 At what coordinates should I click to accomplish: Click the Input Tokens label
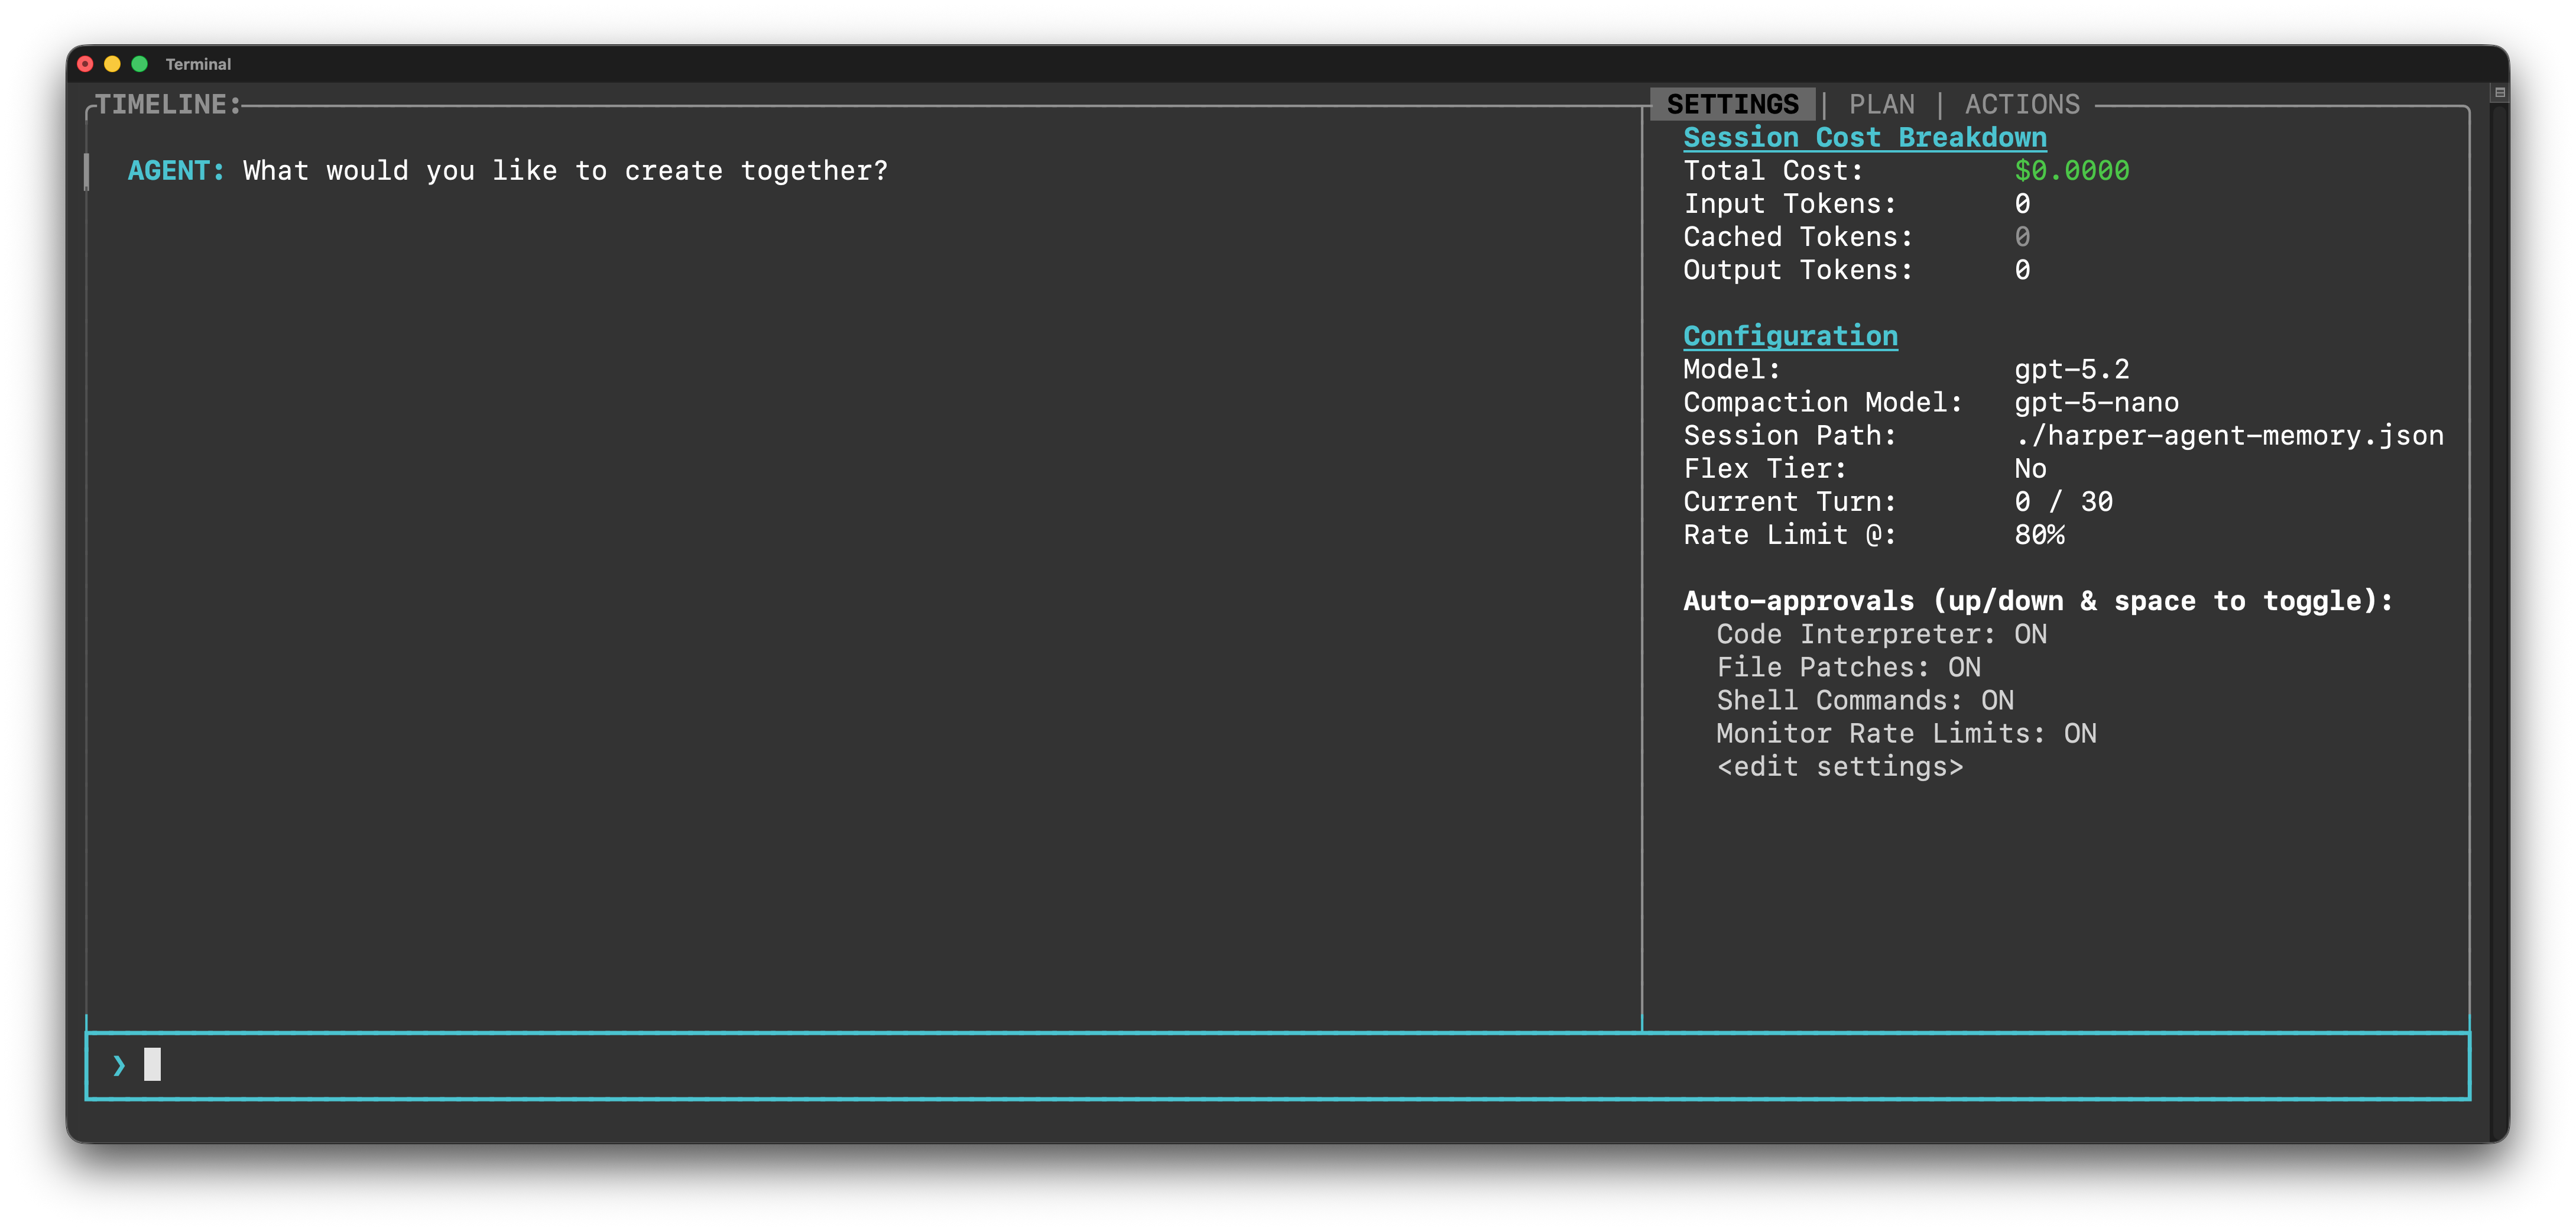[x=1790, y=203]
